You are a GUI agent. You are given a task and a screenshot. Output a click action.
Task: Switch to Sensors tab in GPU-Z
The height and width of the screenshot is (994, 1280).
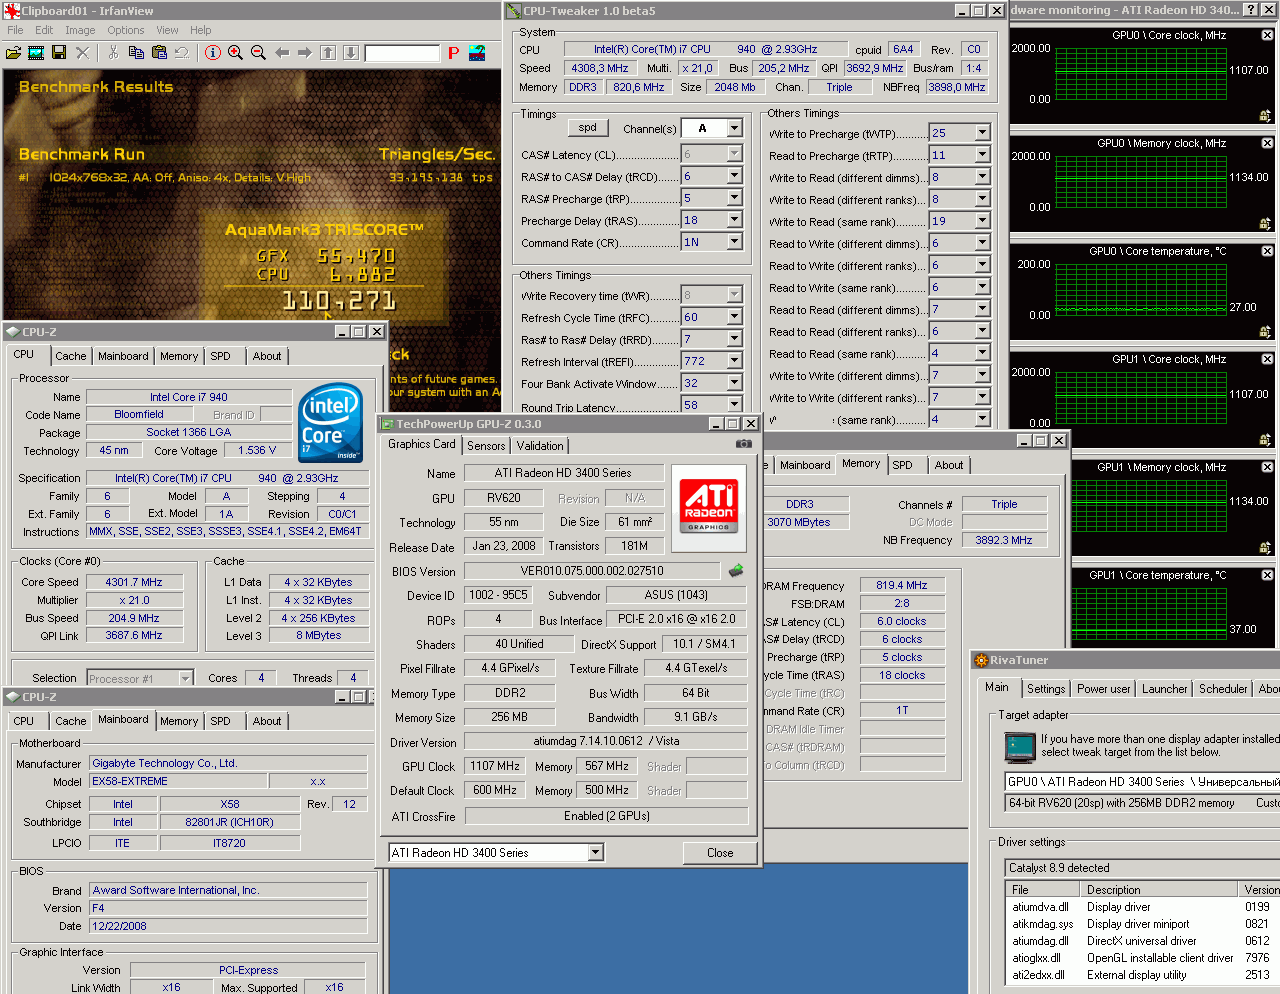pyautogui.click(x=486, y=446)
